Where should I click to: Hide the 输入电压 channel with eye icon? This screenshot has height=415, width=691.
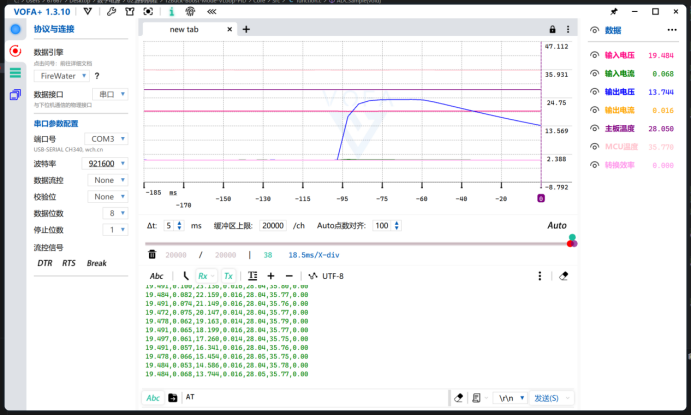[x=594, y=56]
